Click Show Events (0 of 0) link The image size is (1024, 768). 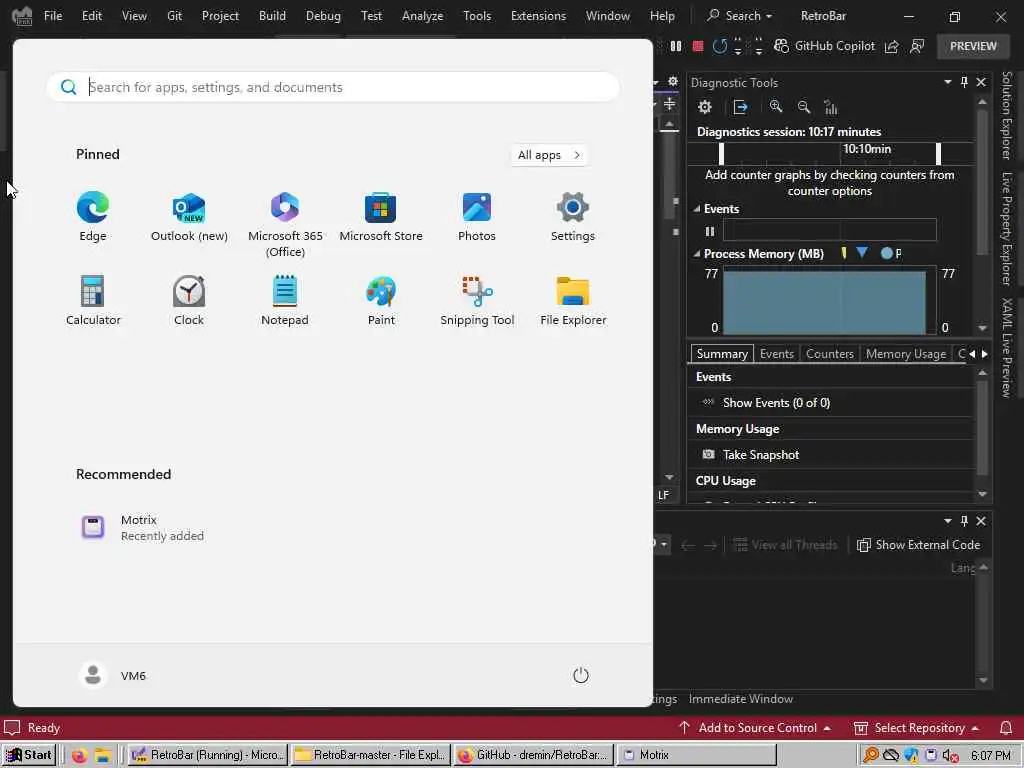pyautogui.click(x=776, y=403)
